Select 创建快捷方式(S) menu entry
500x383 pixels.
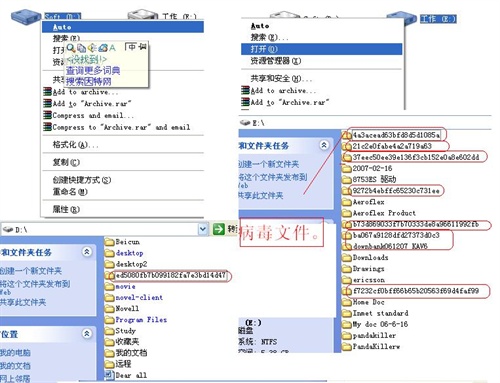point(82,180)
